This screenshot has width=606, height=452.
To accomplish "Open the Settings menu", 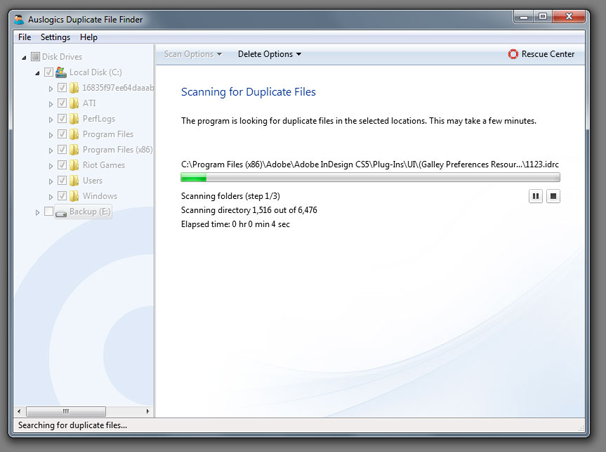I will click(x=55, y=37).
